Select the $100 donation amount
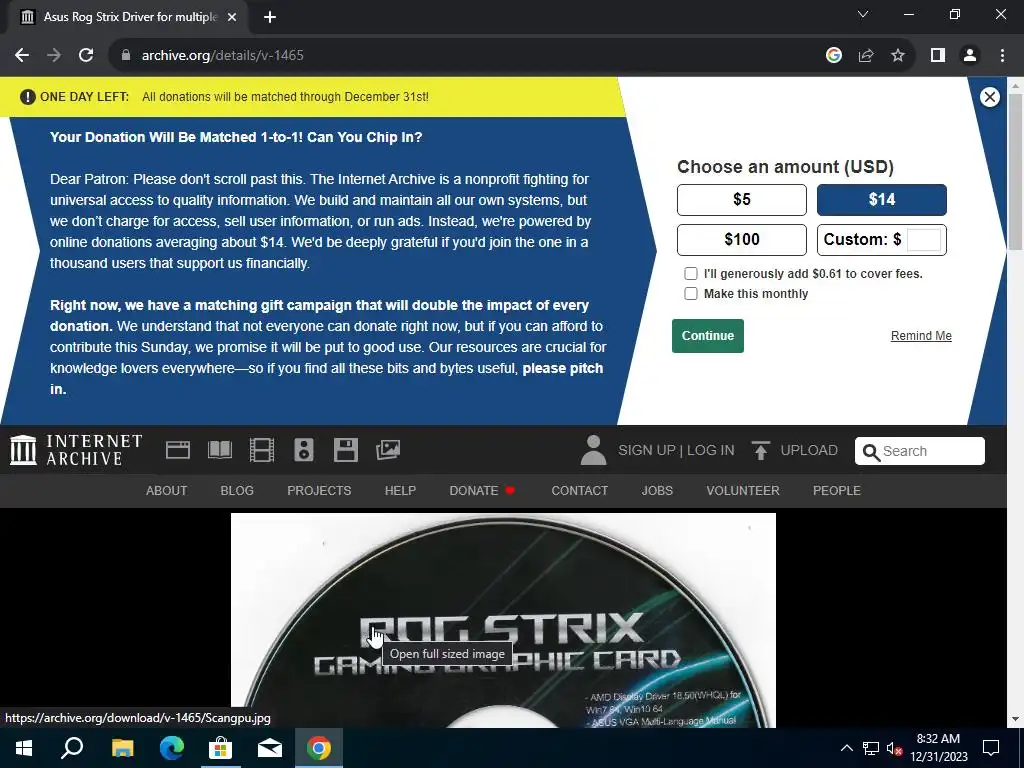 point(742,240)
